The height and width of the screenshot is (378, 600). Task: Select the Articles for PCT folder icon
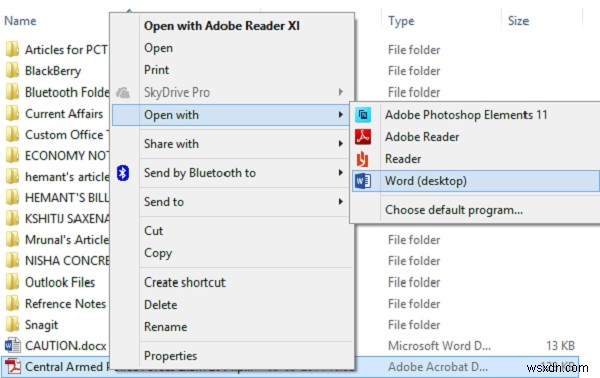12,49
